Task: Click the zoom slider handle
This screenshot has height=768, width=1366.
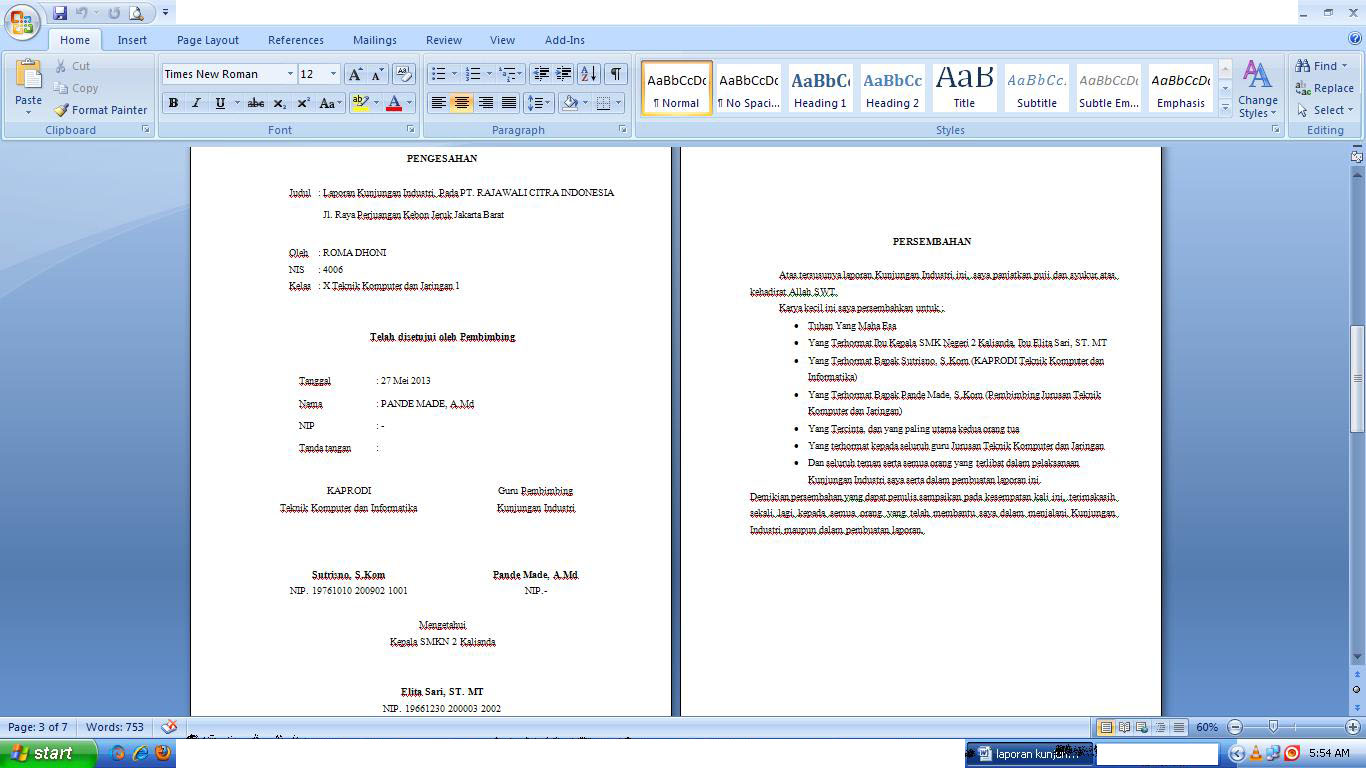Action: click(1273, 727)
